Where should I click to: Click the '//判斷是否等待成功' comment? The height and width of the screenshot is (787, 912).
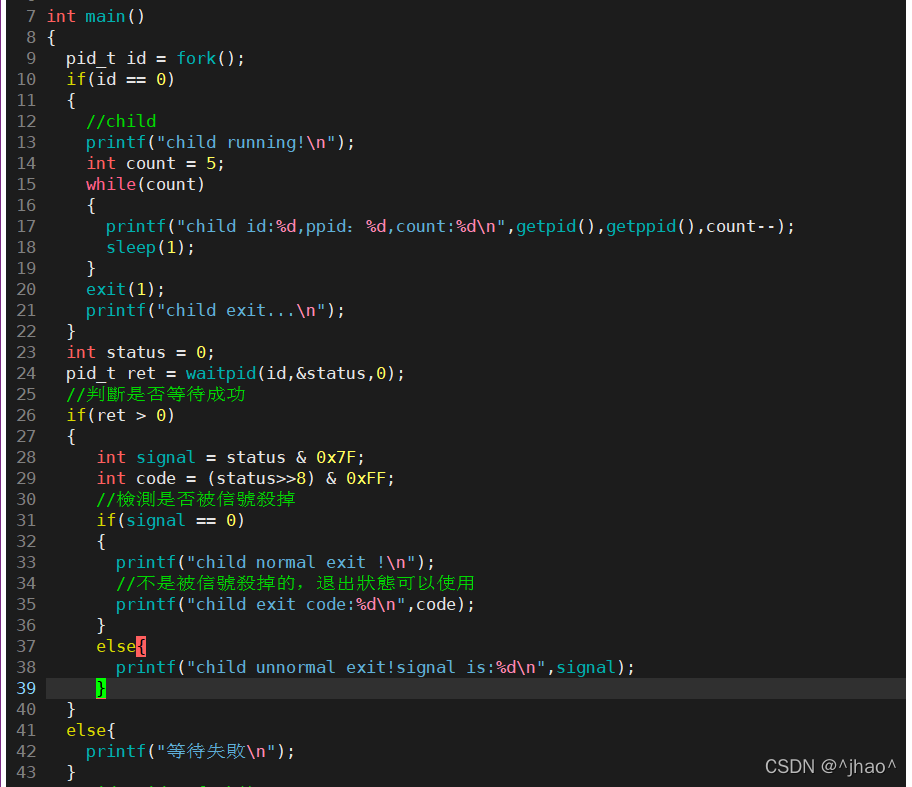pyautogui.click(x=155, y=394)
